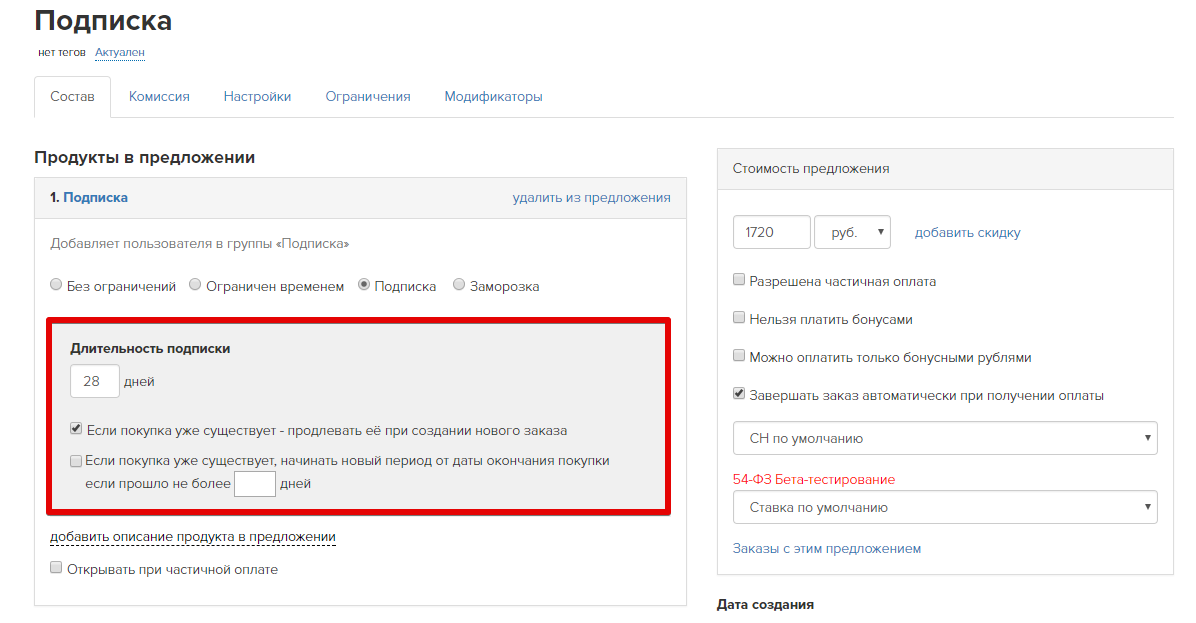Click the Стоимость предложения panel header
Screen dimensions: 1196x623
point(945,169)
